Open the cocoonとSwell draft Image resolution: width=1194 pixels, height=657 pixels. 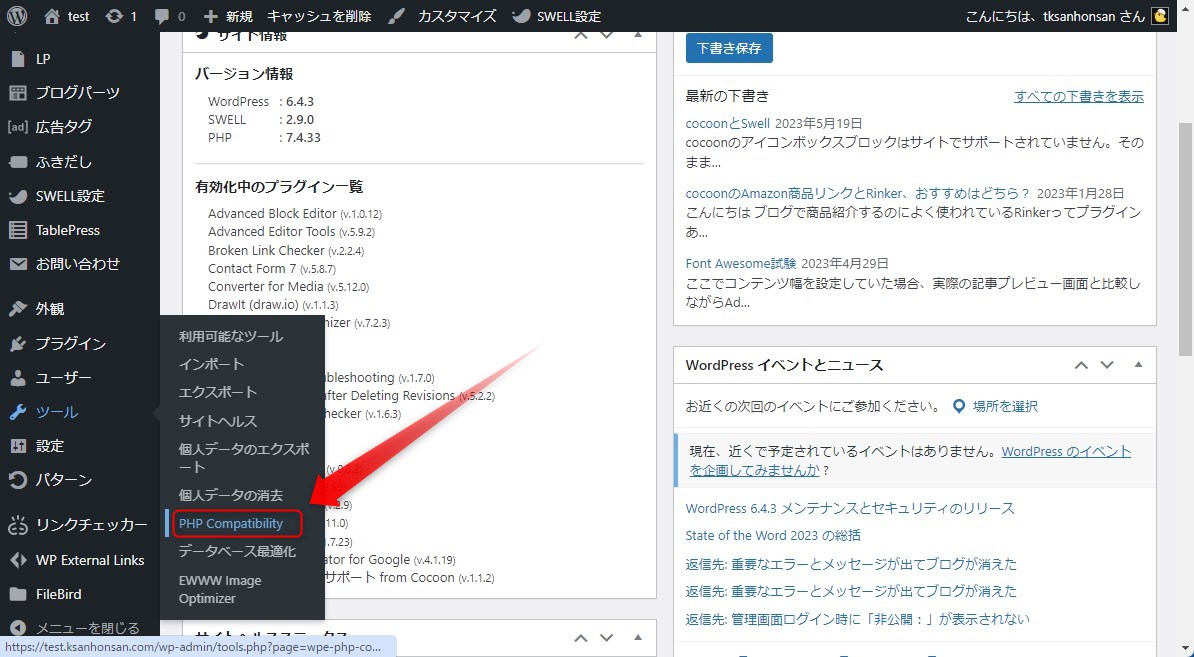coord(727,123)
